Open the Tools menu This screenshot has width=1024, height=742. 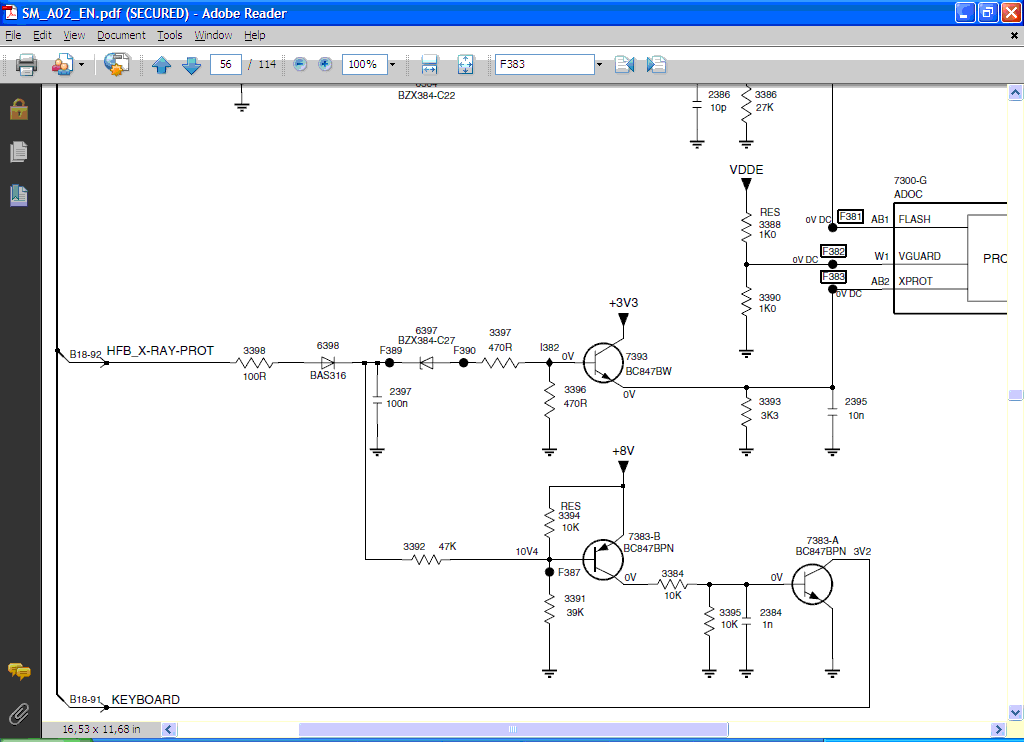(170, 35)
